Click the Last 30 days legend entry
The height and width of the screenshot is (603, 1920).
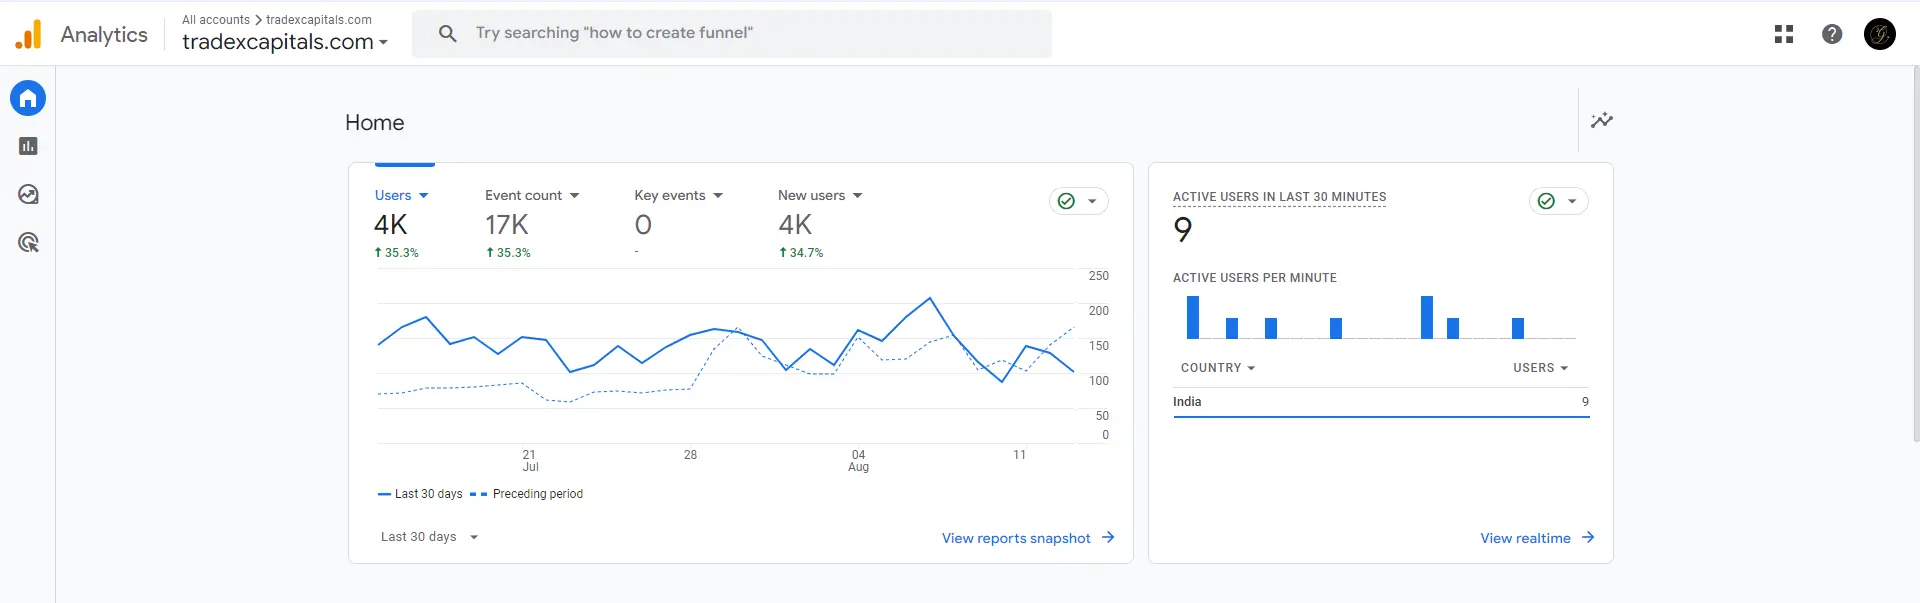click(420, 494)
